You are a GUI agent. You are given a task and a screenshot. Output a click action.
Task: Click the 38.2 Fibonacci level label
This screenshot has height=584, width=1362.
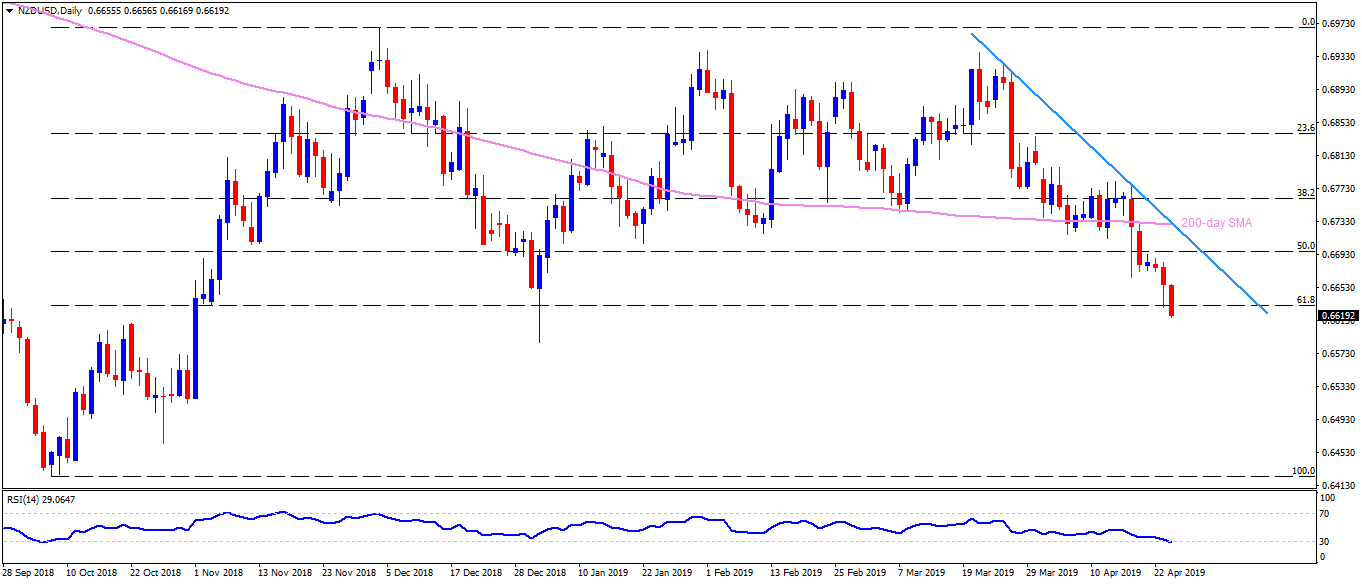1304,192
